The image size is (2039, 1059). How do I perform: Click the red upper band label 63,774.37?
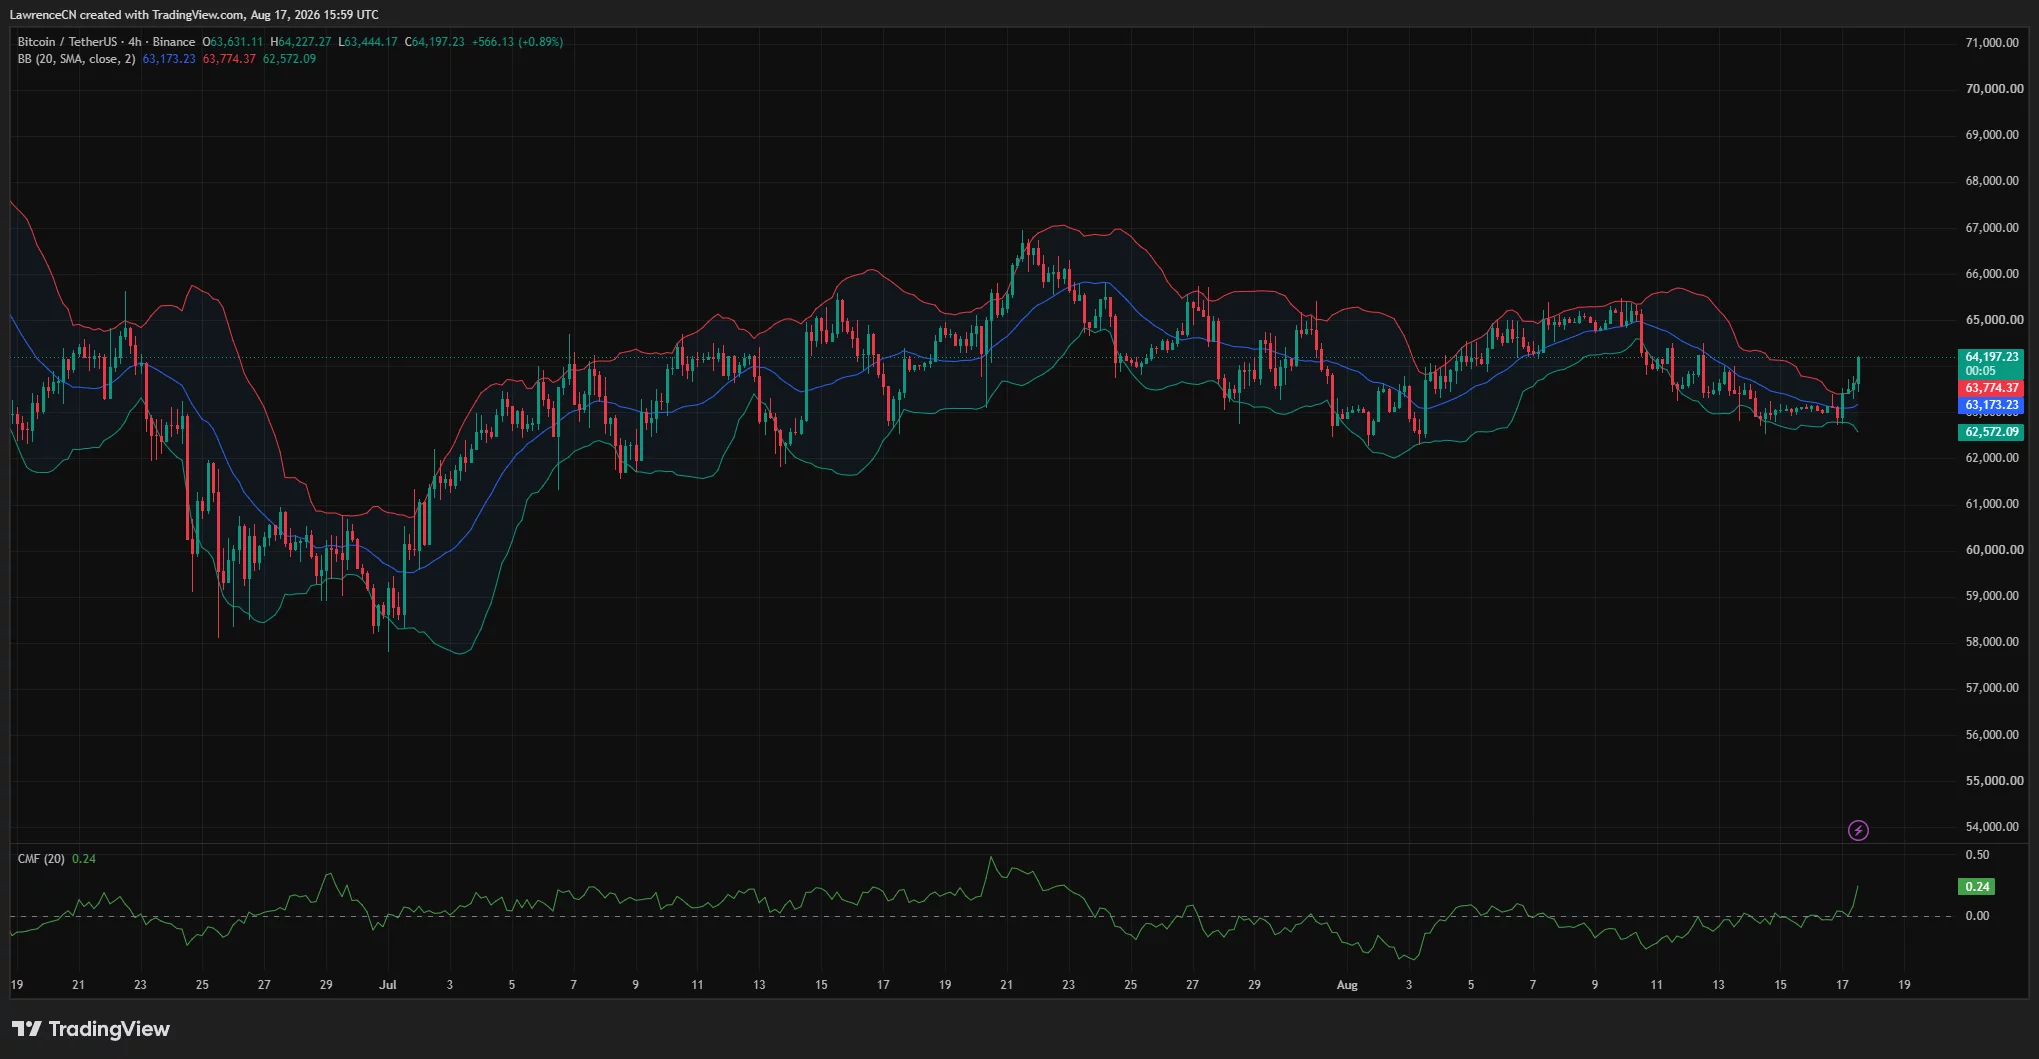coord(1991,388)
